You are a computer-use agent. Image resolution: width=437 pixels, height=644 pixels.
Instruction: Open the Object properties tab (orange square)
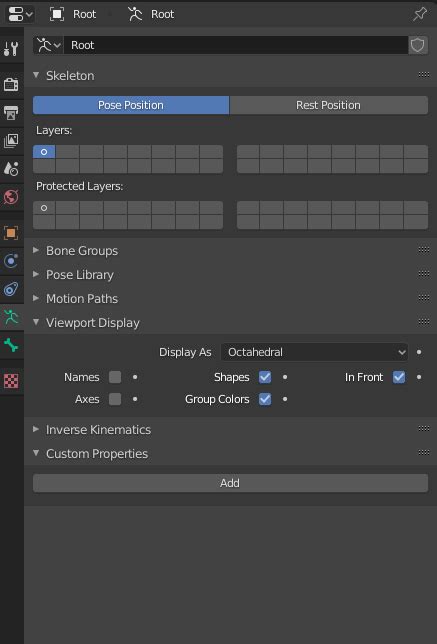[11, 233]
